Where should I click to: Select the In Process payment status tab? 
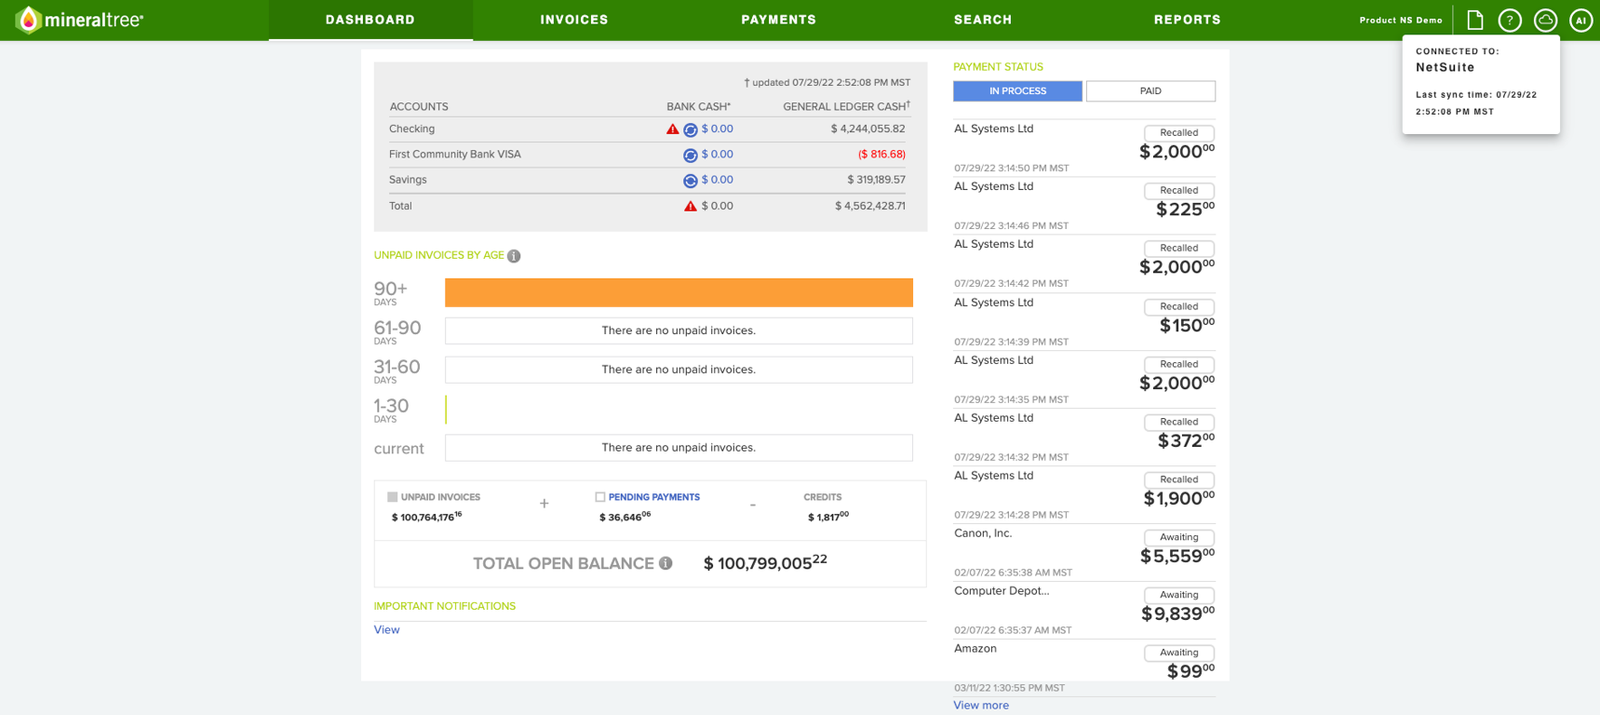click(x=1017, y=91)
